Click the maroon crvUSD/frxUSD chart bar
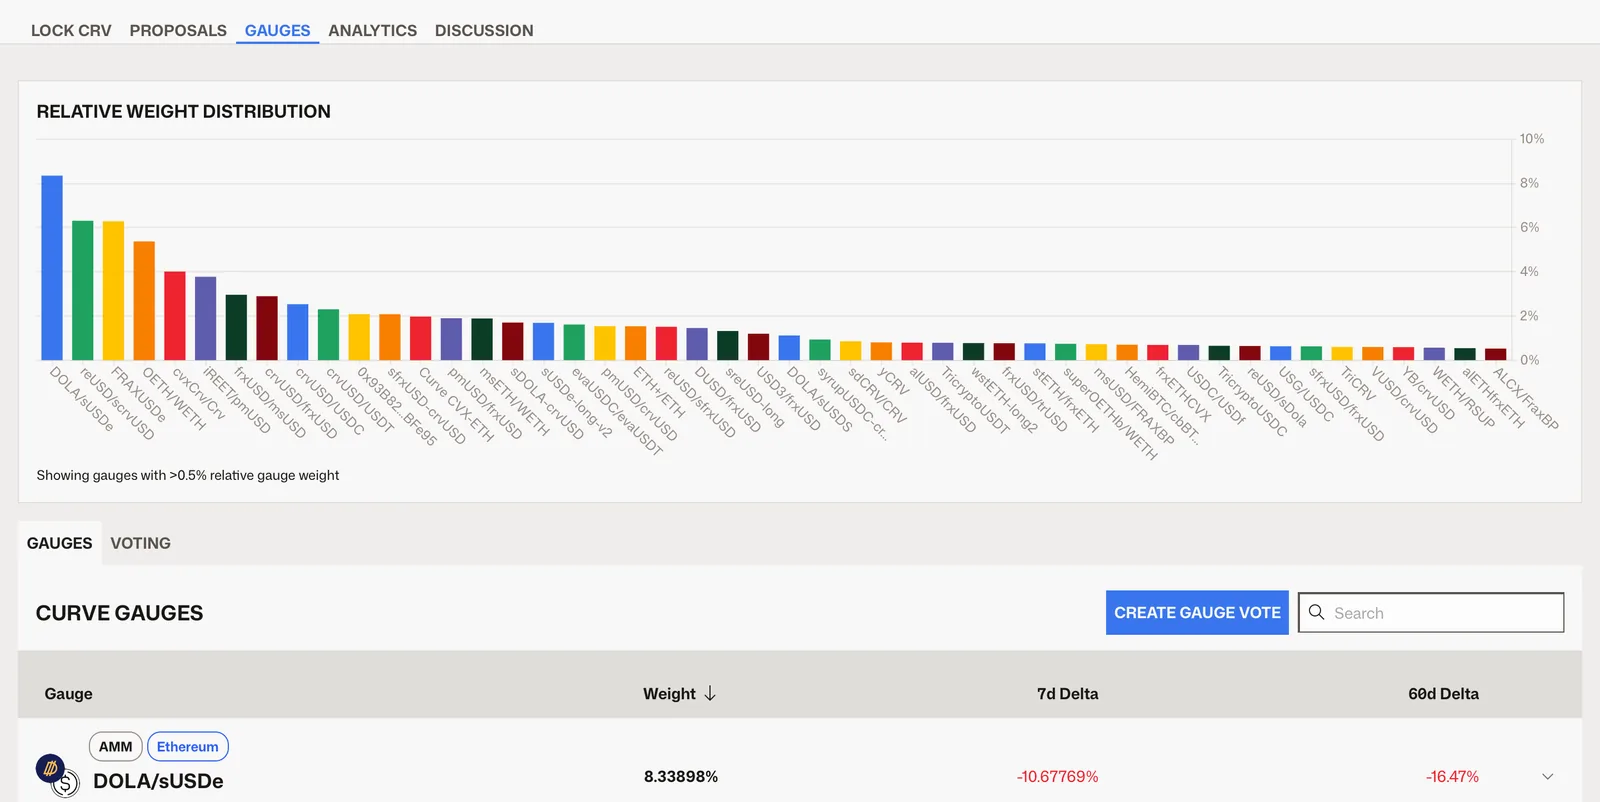The image size is (1600, 802). (267, 328)
